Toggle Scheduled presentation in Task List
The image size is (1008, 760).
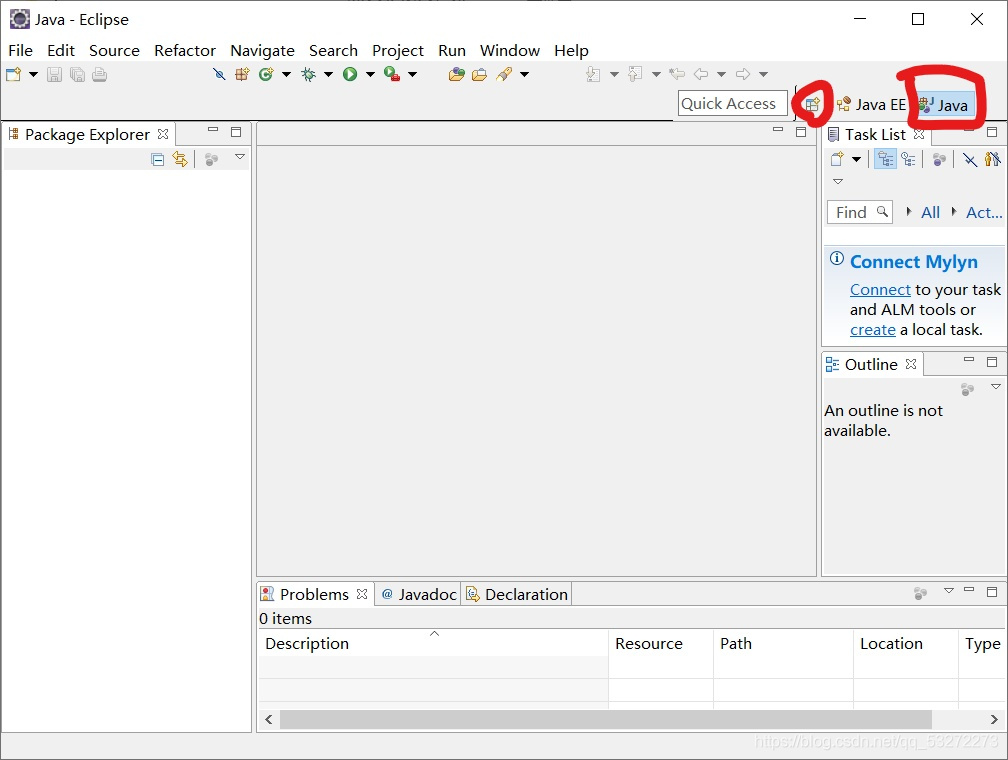(x=908, y=159)
